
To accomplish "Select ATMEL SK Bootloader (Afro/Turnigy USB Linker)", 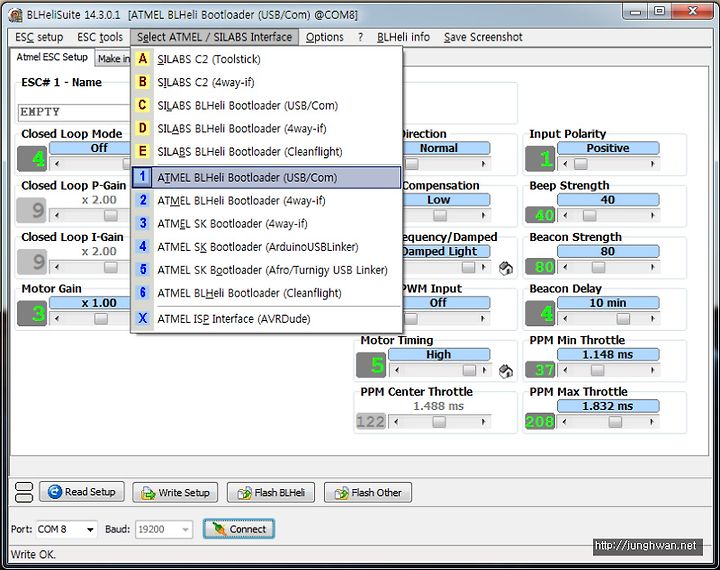I will point(267,270).
